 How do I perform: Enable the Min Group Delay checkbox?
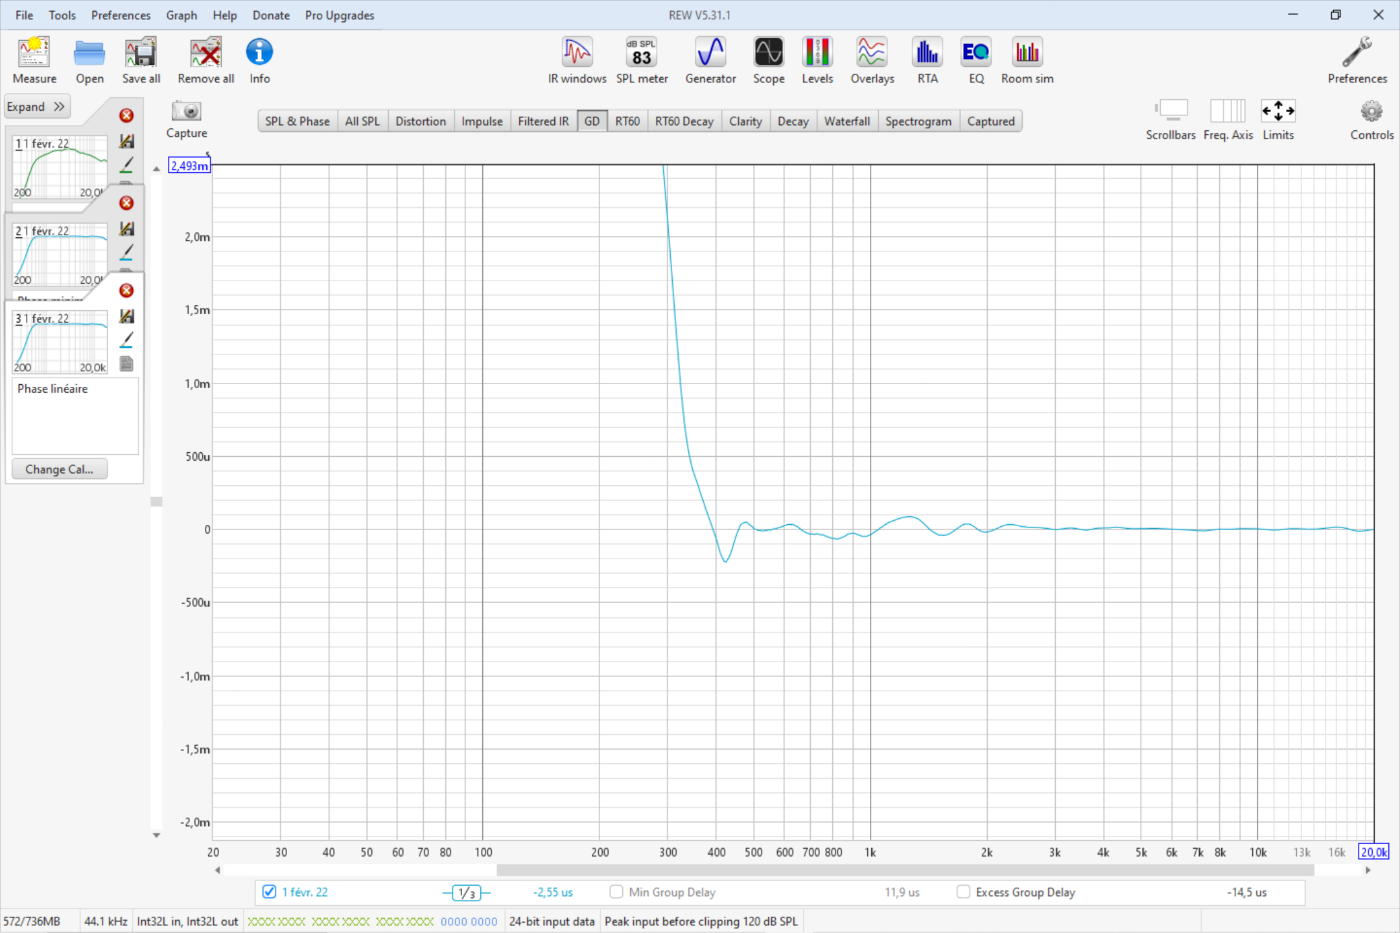(x=616, y=892)
